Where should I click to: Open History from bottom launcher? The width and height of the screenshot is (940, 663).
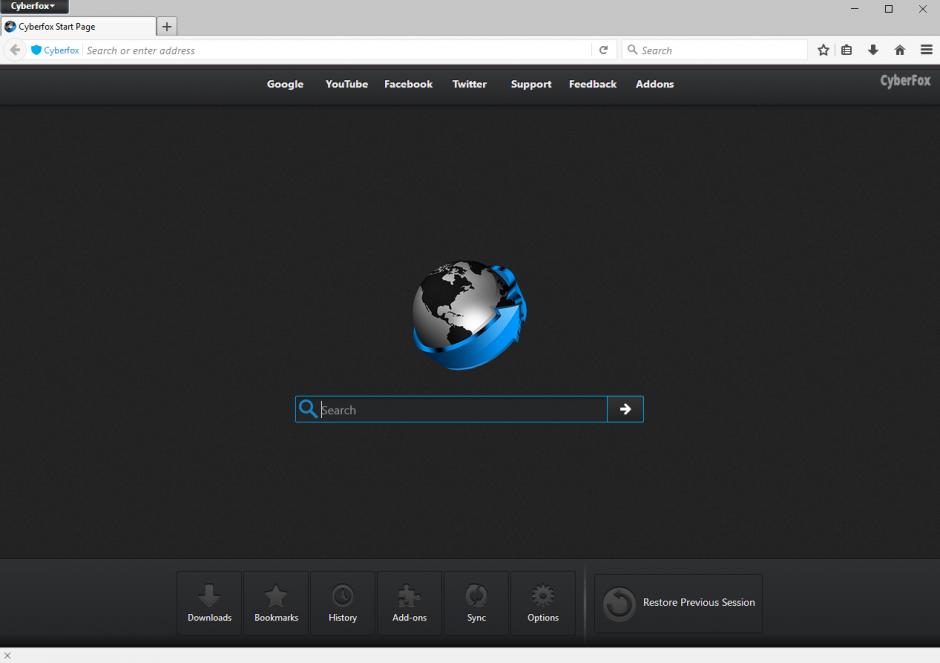(343, 602)
